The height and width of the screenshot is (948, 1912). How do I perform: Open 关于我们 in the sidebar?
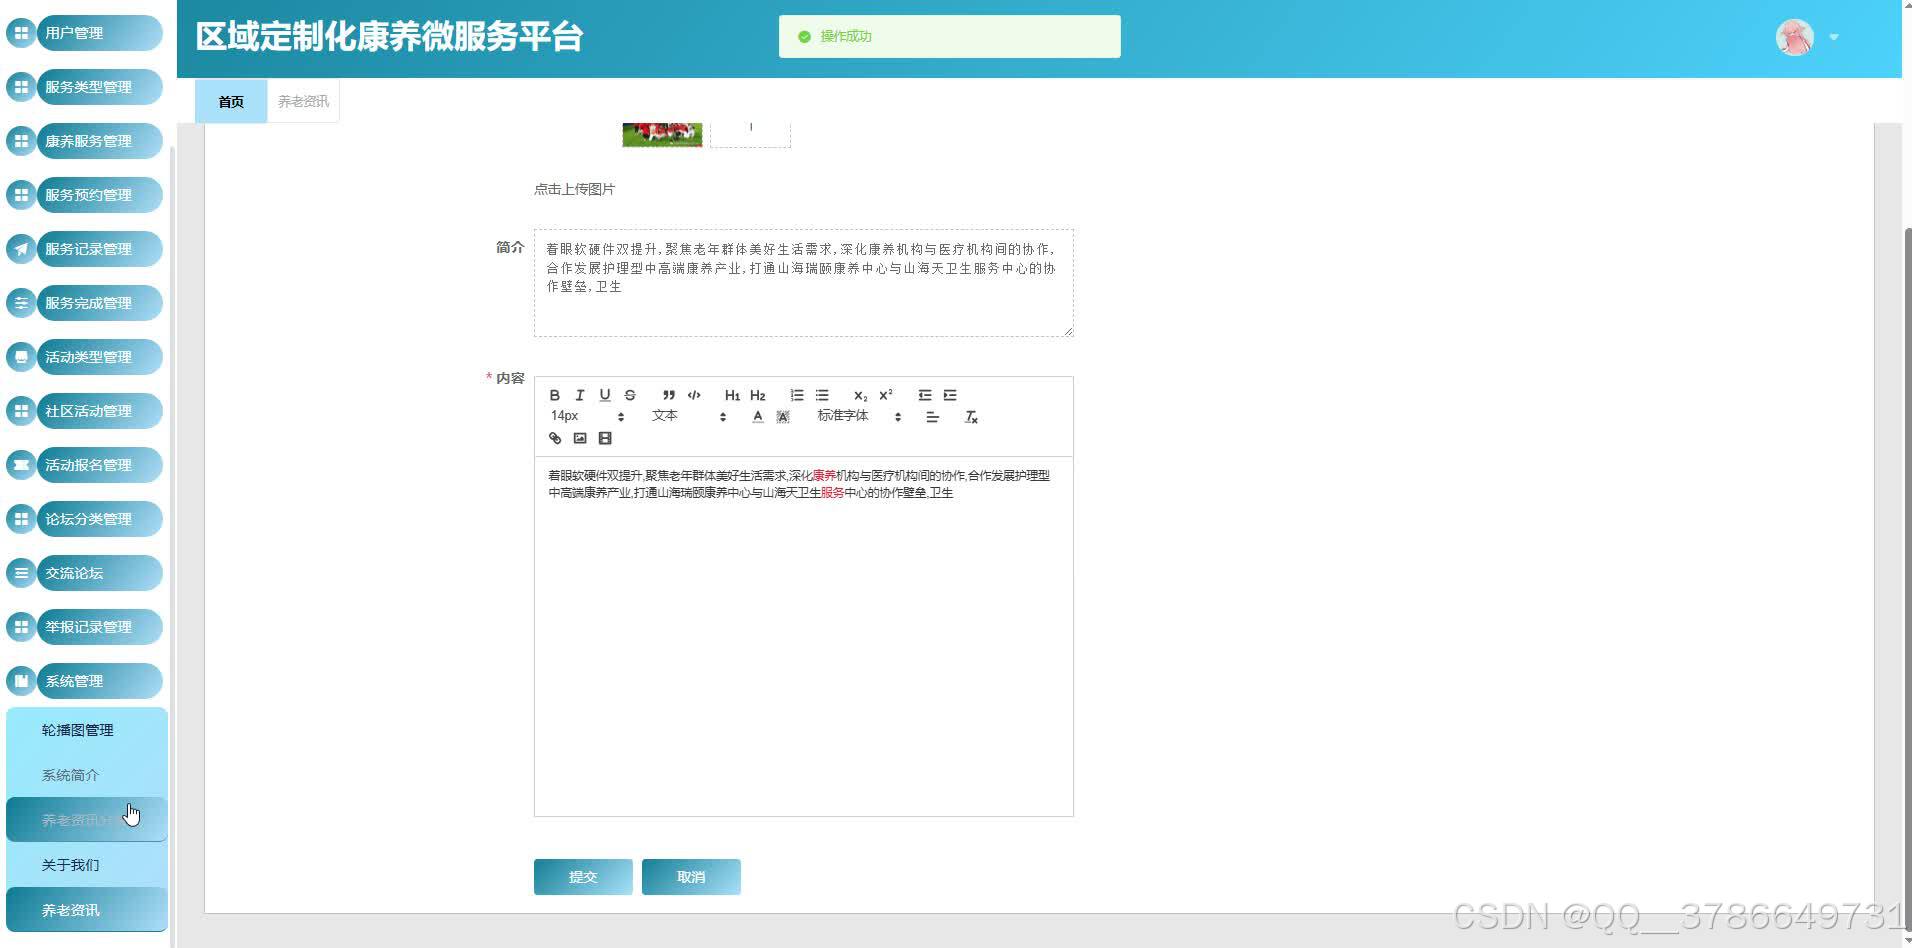(x=86, y=865)
